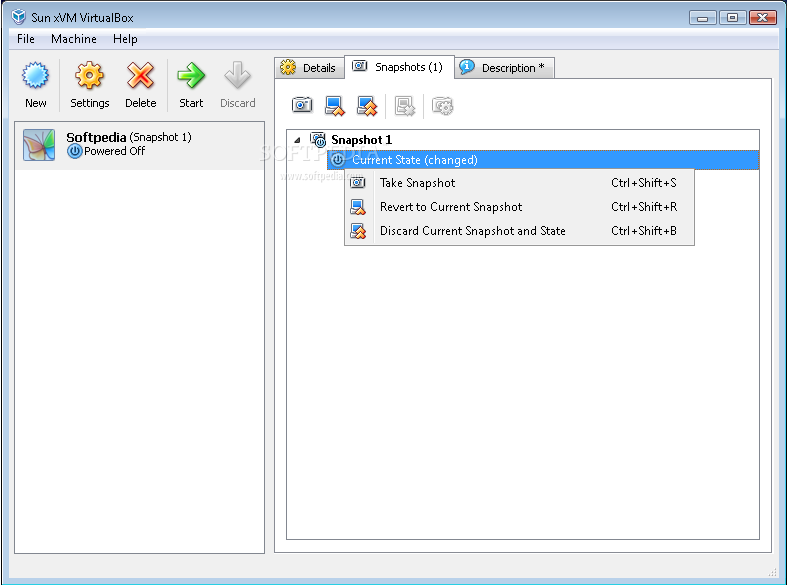
Task: Click icon next to Discard Current Snapshot and State
Action: point(358,231)
